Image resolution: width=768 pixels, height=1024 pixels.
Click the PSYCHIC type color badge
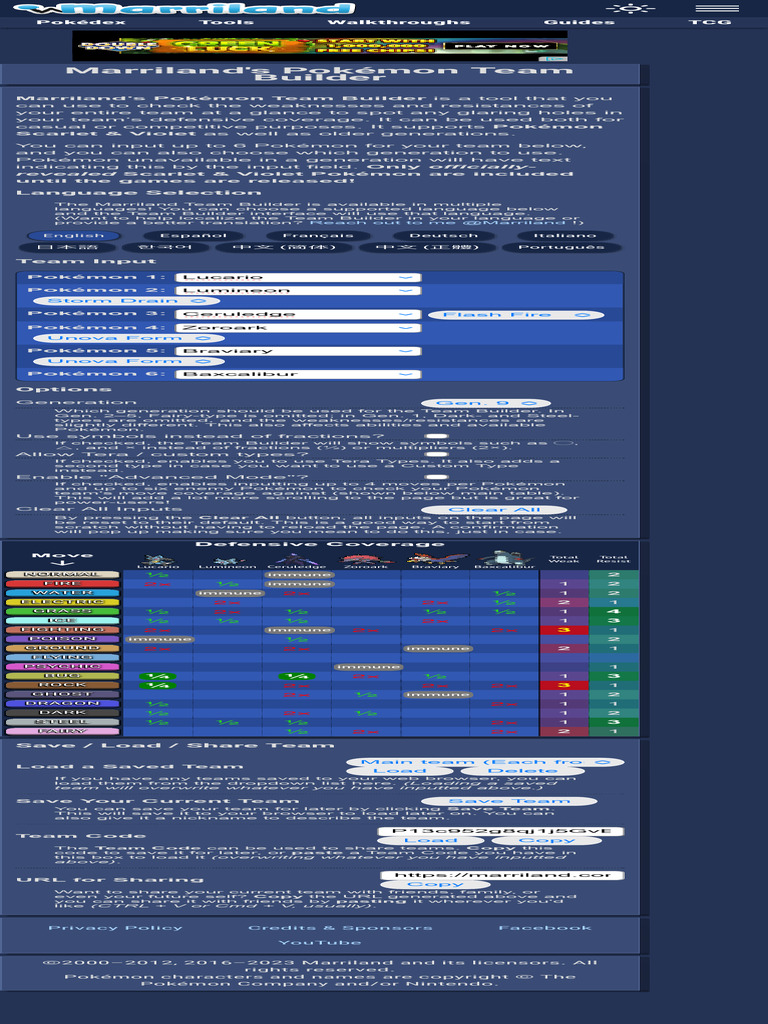(x=63, y=667)
